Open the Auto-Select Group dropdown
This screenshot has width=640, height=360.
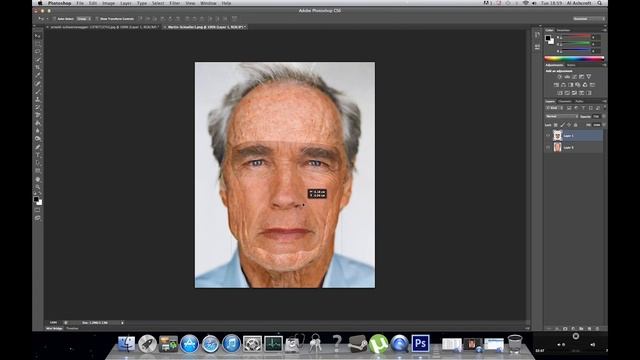click(84, 19)
